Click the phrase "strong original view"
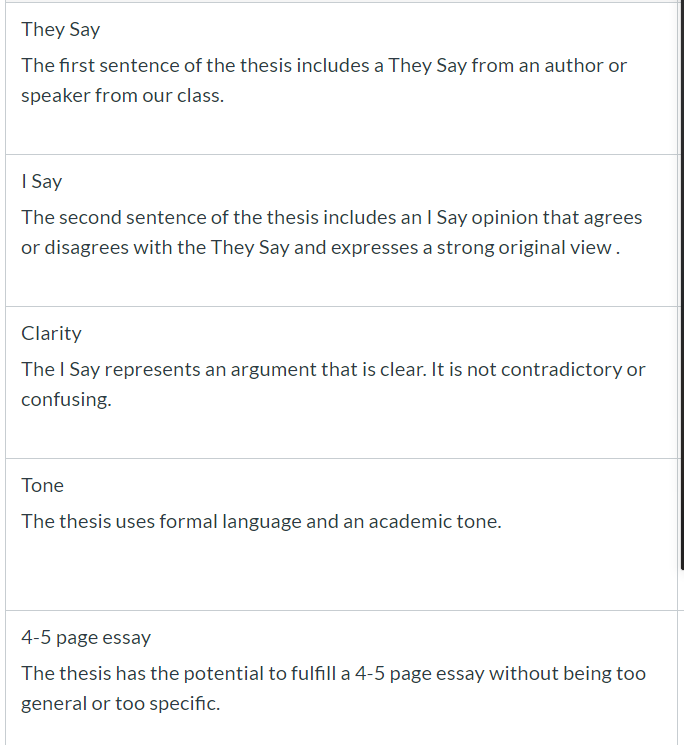This screenshot has height=745, width=684. coord(524,248)
